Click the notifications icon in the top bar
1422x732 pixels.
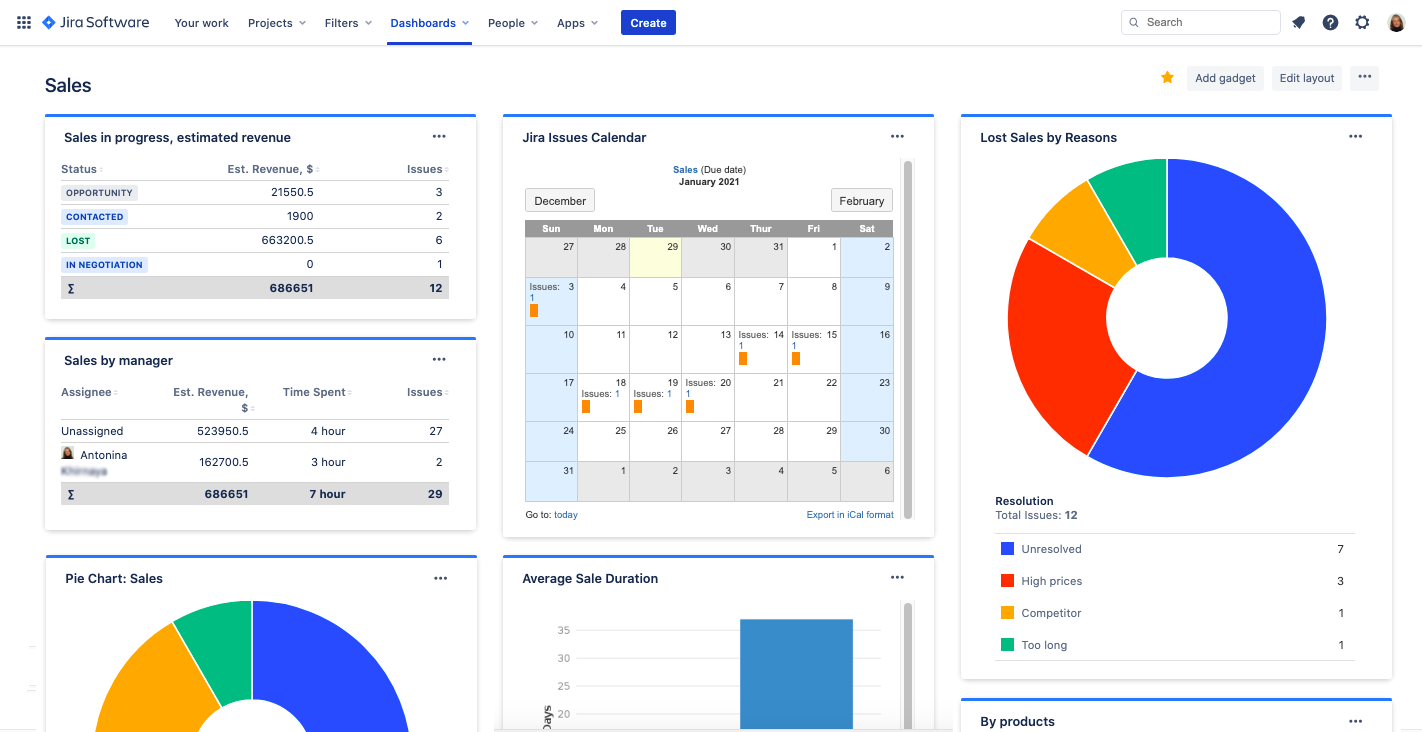click(1298, 22)
